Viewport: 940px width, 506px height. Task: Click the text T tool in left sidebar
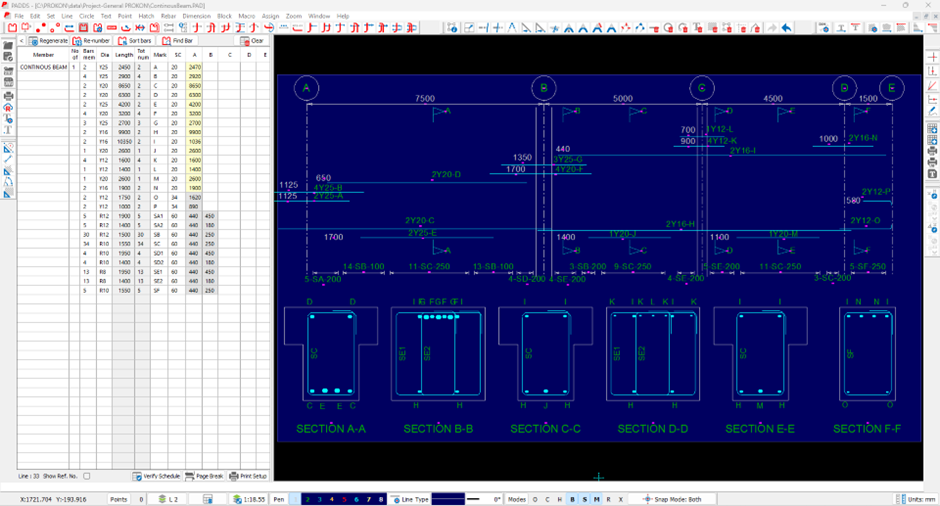coord(8,130)
